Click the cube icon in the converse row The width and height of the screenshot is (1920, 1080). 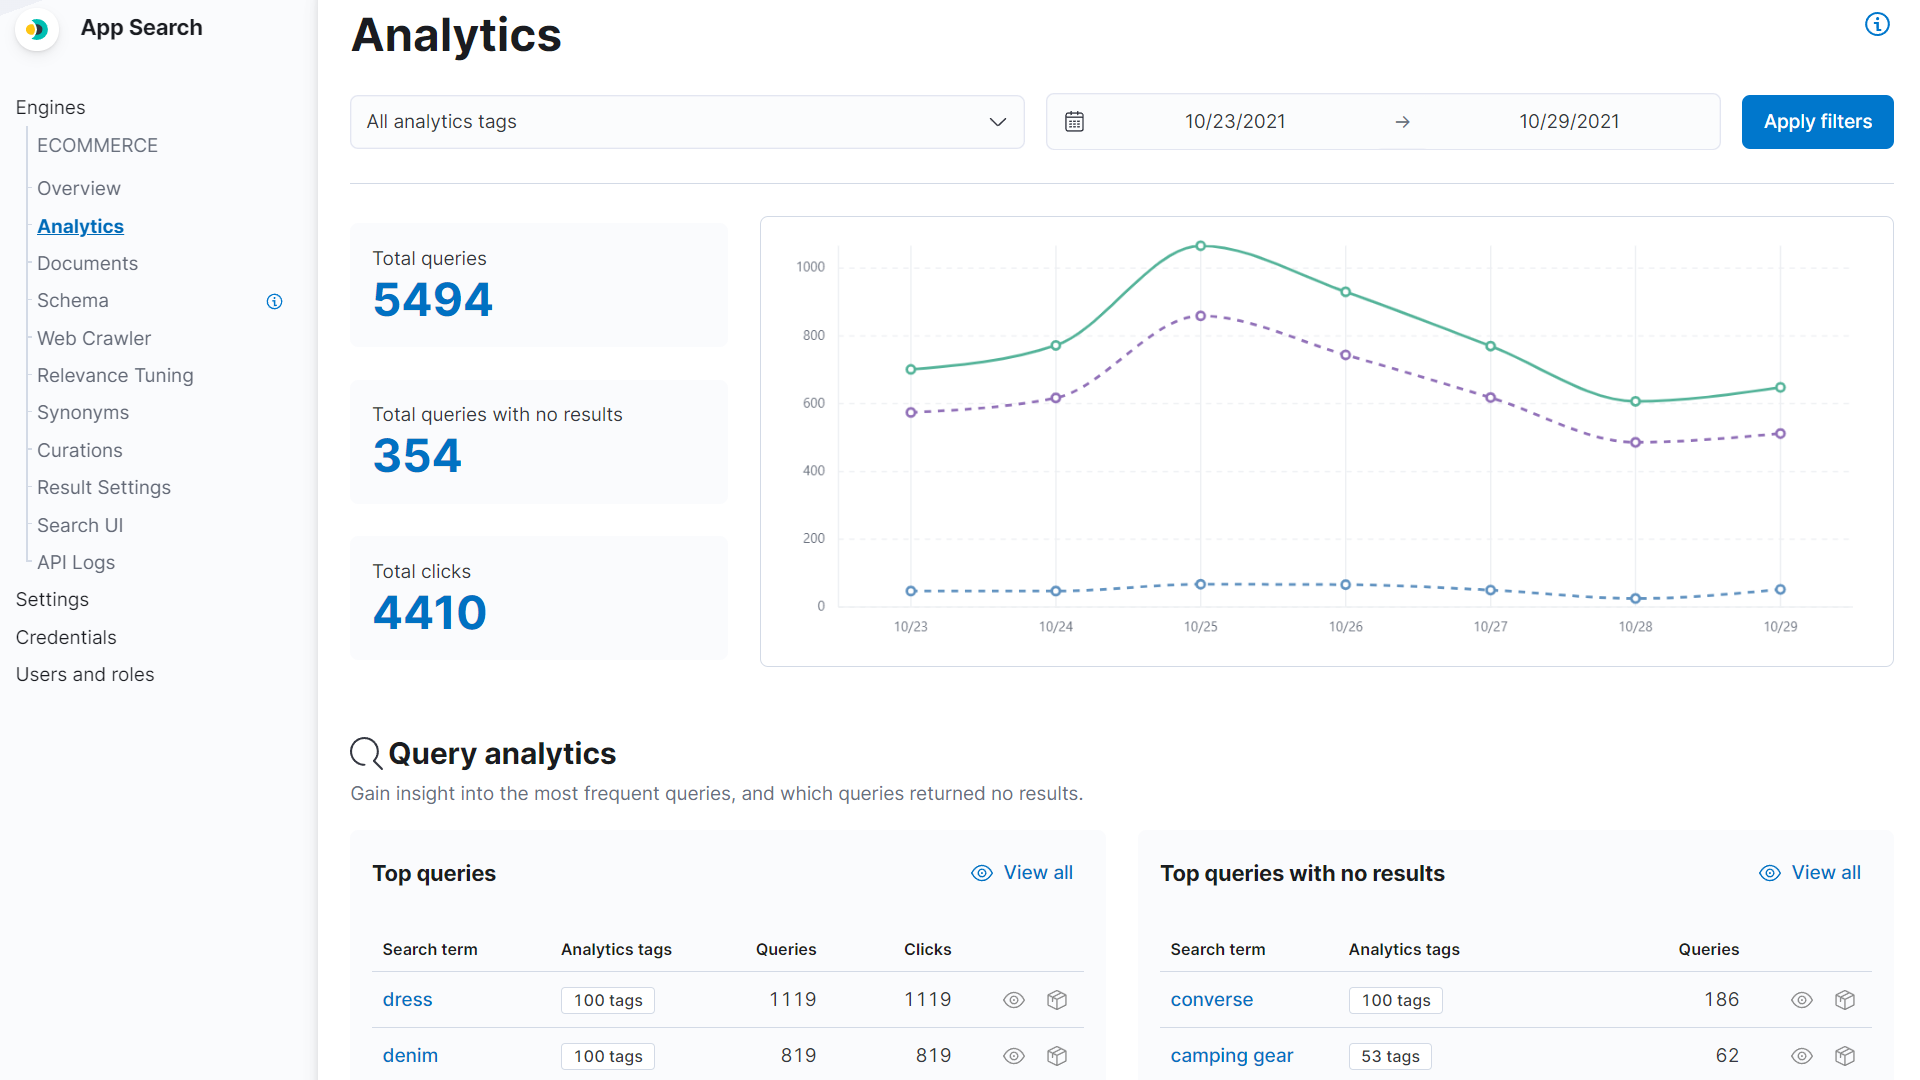click(1845, 1000)
